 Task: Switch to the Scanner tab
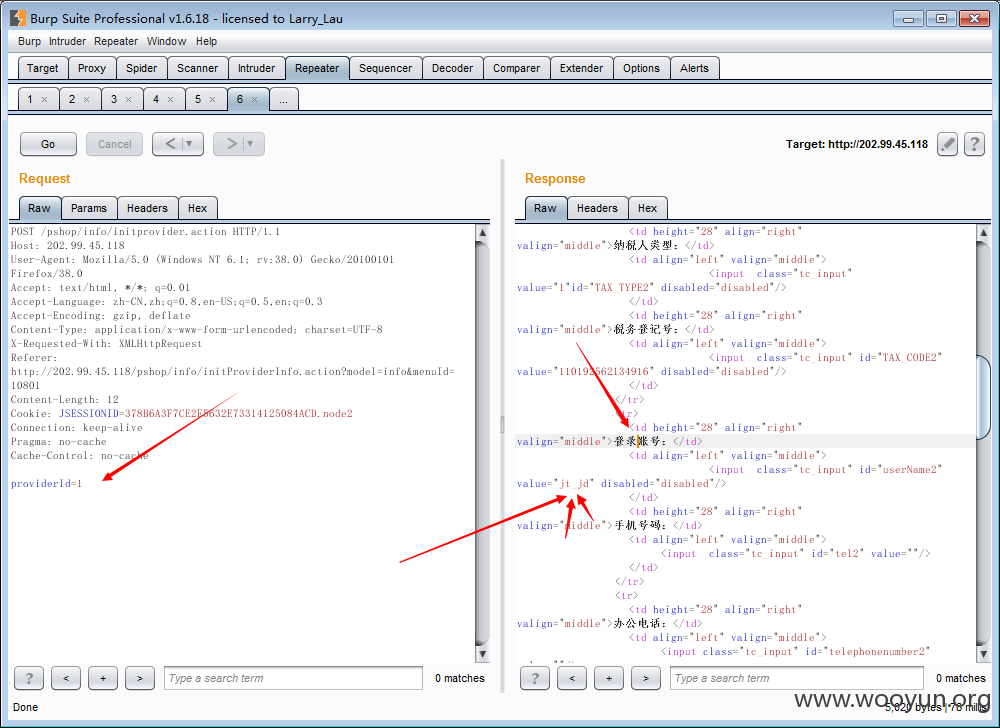point(198,68)
